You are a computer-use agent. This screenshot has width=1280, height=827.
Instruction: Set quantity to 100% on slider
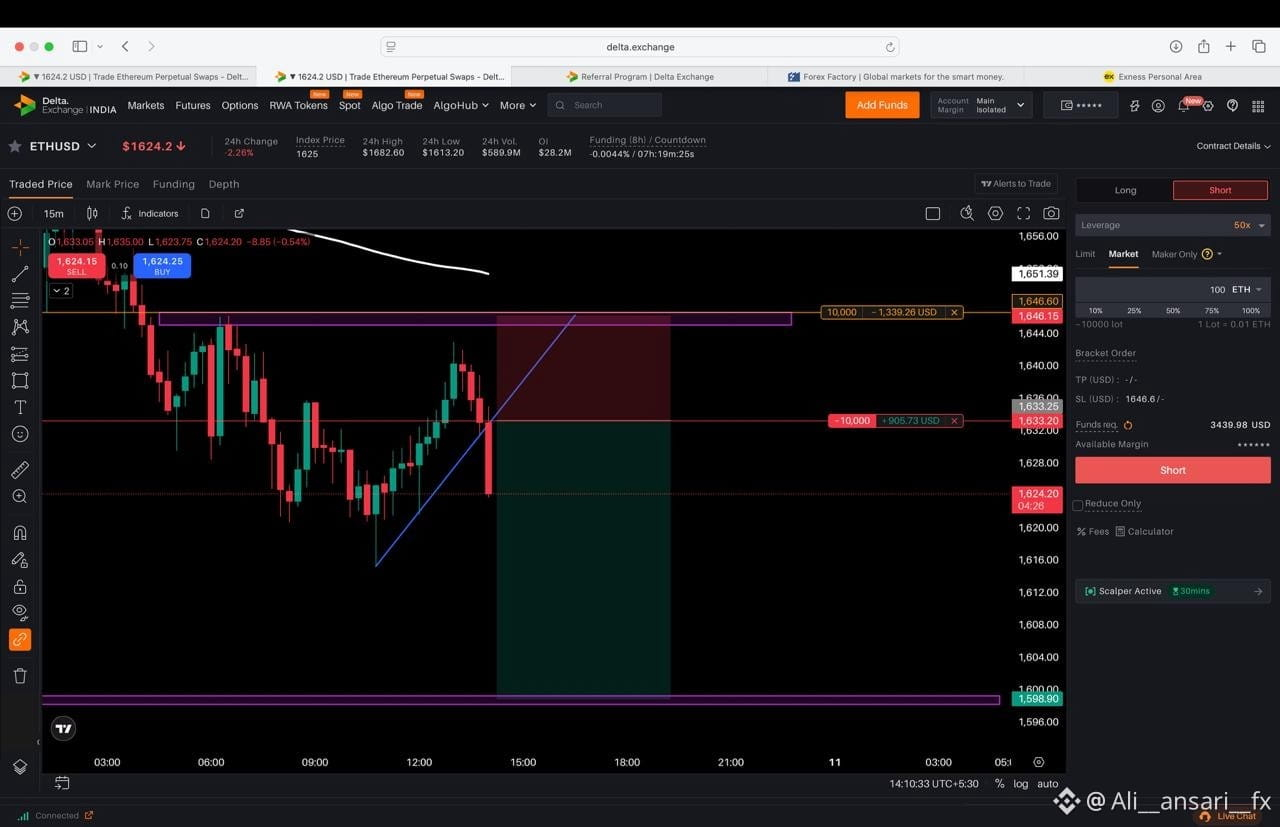tap(1250, 311)
